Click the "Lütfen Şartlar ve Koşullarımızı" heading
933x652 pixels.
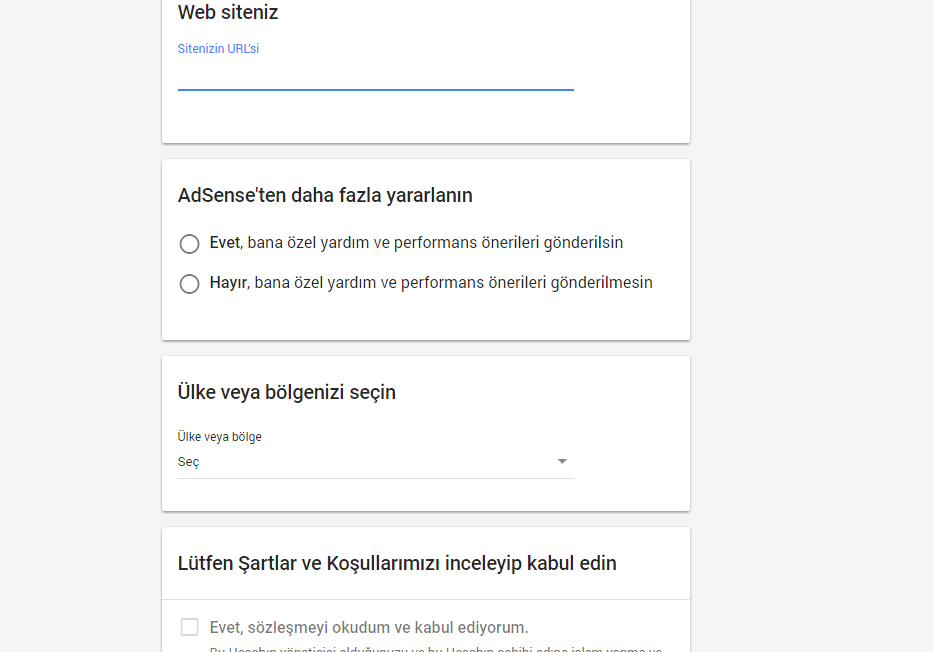tap(397, 564)
